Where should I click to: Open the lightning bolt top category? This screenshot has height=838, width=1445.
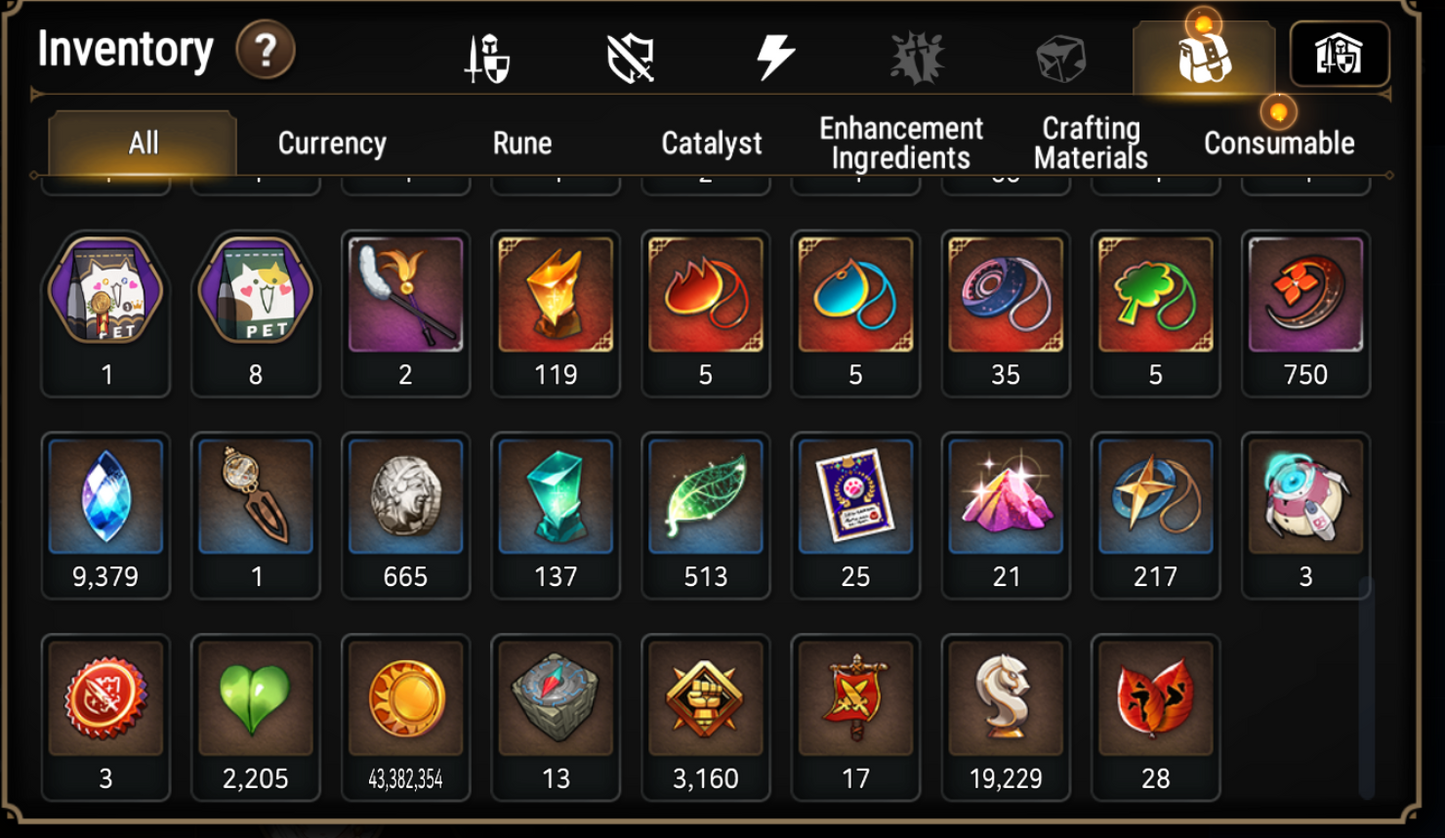(x=775, y=57)
